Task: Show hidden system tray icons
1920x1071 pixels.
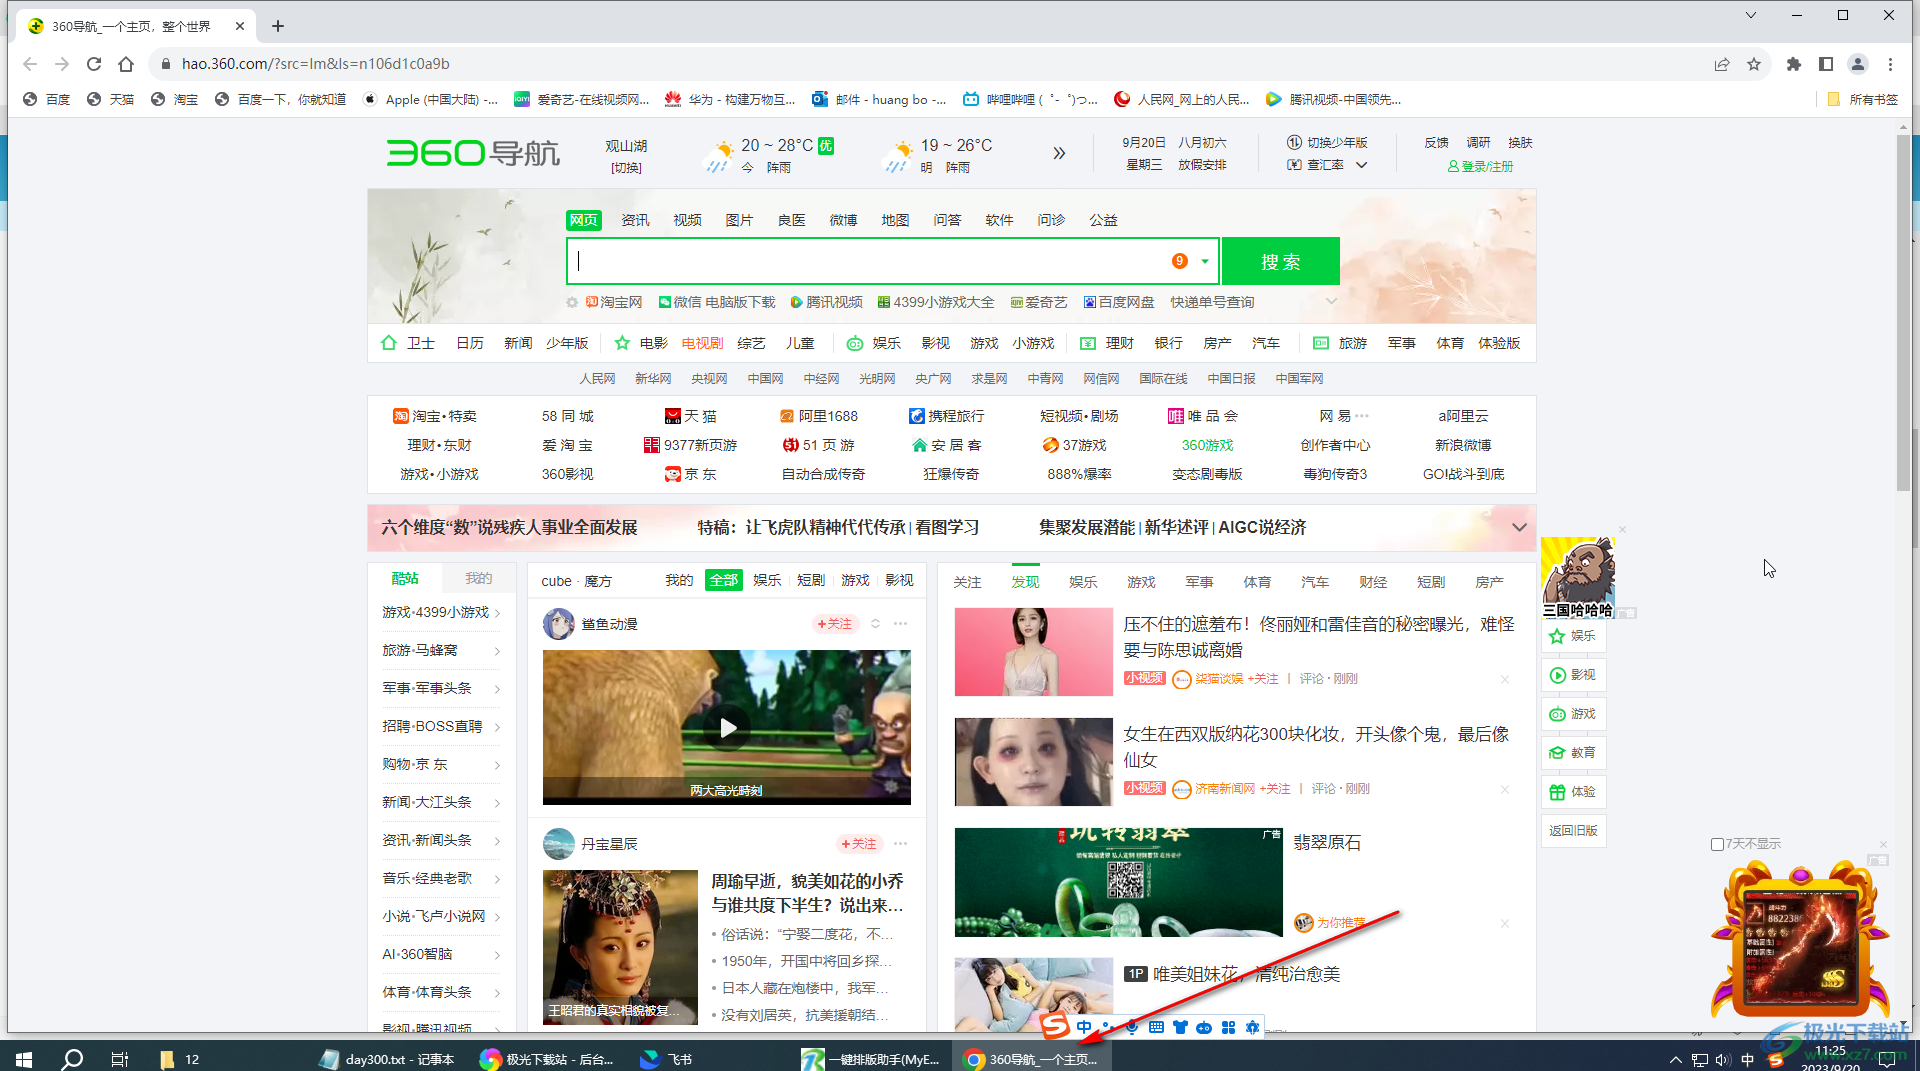Action: 1676,1059
